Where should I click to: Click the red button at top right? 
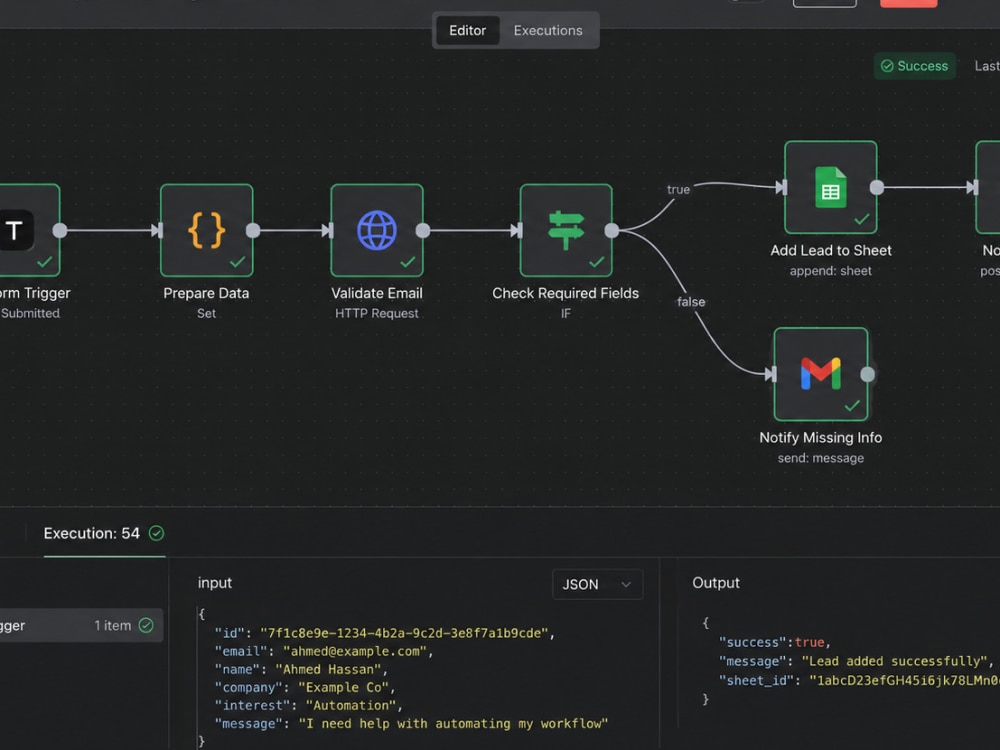[908, 3]
